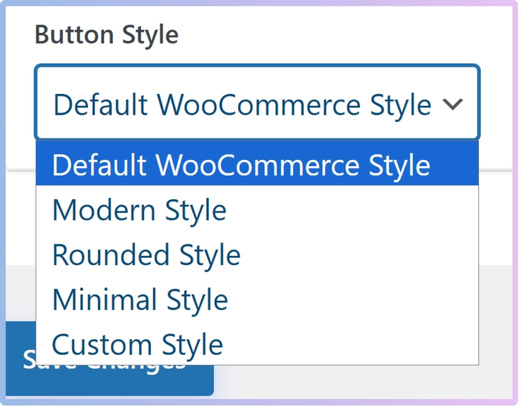Choose Default WooCommerce Style highlighted option
Screen dimensions: 519x406
click(257, 163)
